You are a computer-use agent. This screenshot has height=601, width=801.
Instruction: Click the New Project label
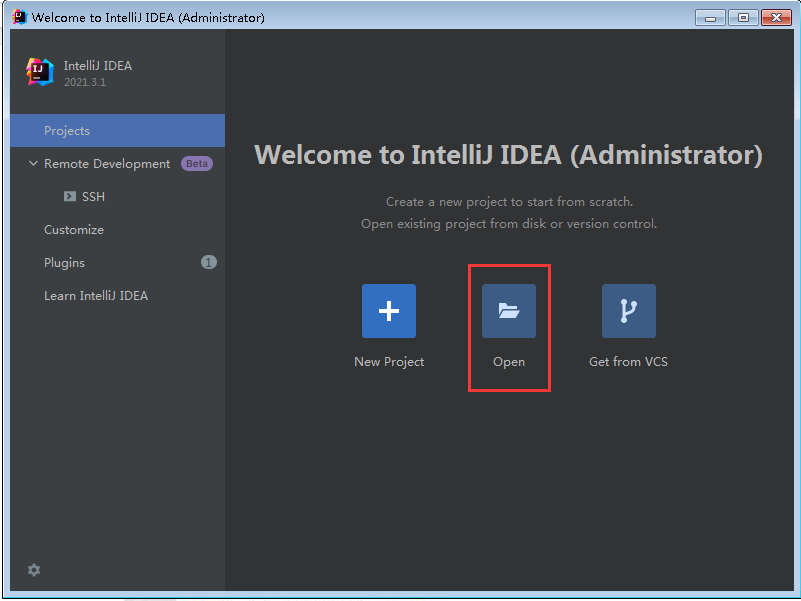[389, 361]
